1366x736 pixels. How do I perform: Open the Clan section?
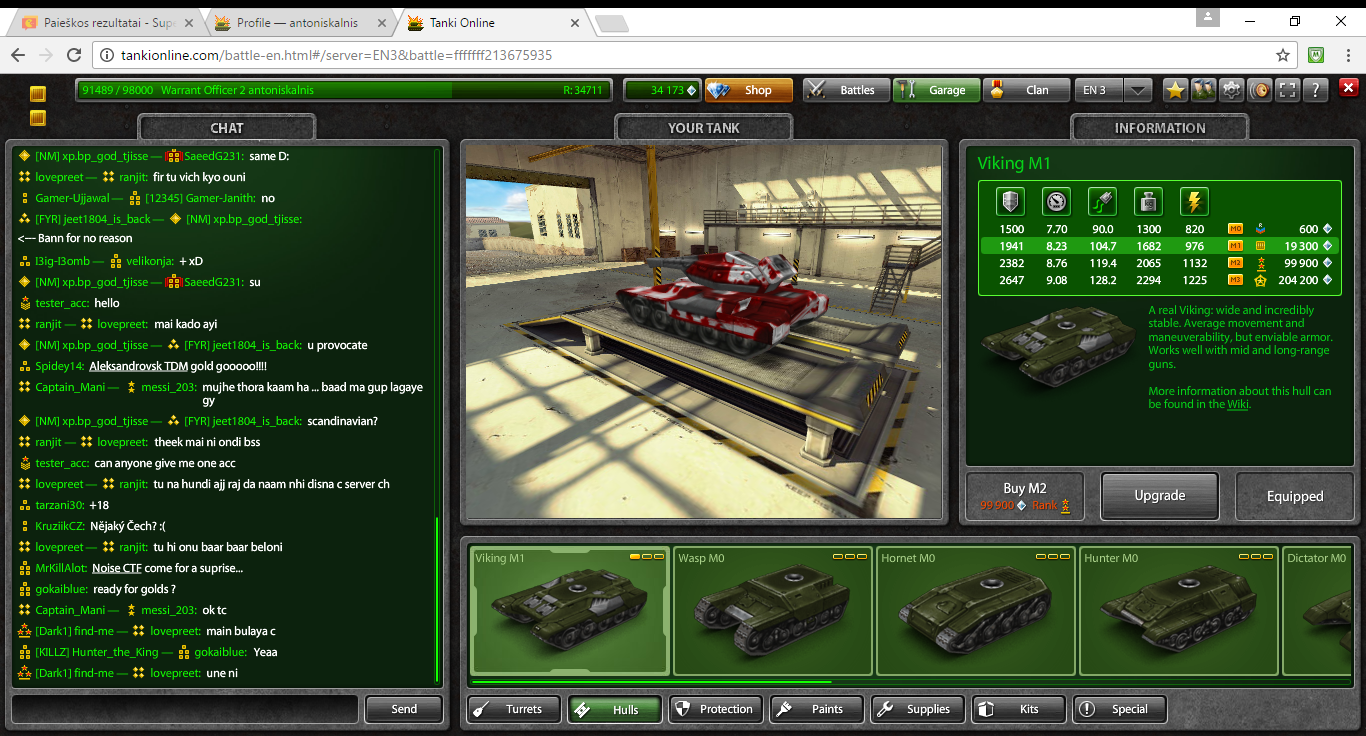point(1026,90)
